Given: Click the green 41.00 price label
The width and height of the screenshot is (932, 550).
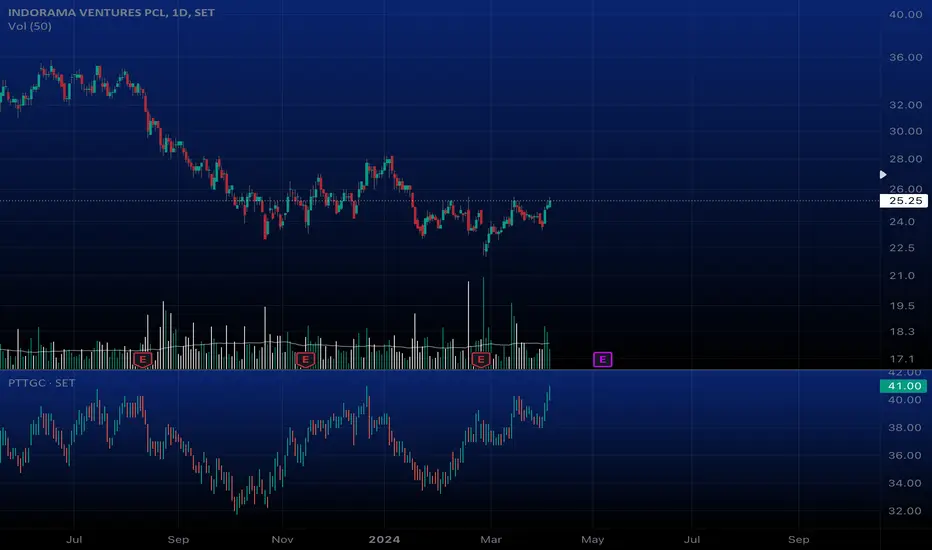Looking at the screenshot, I should 904,386.
